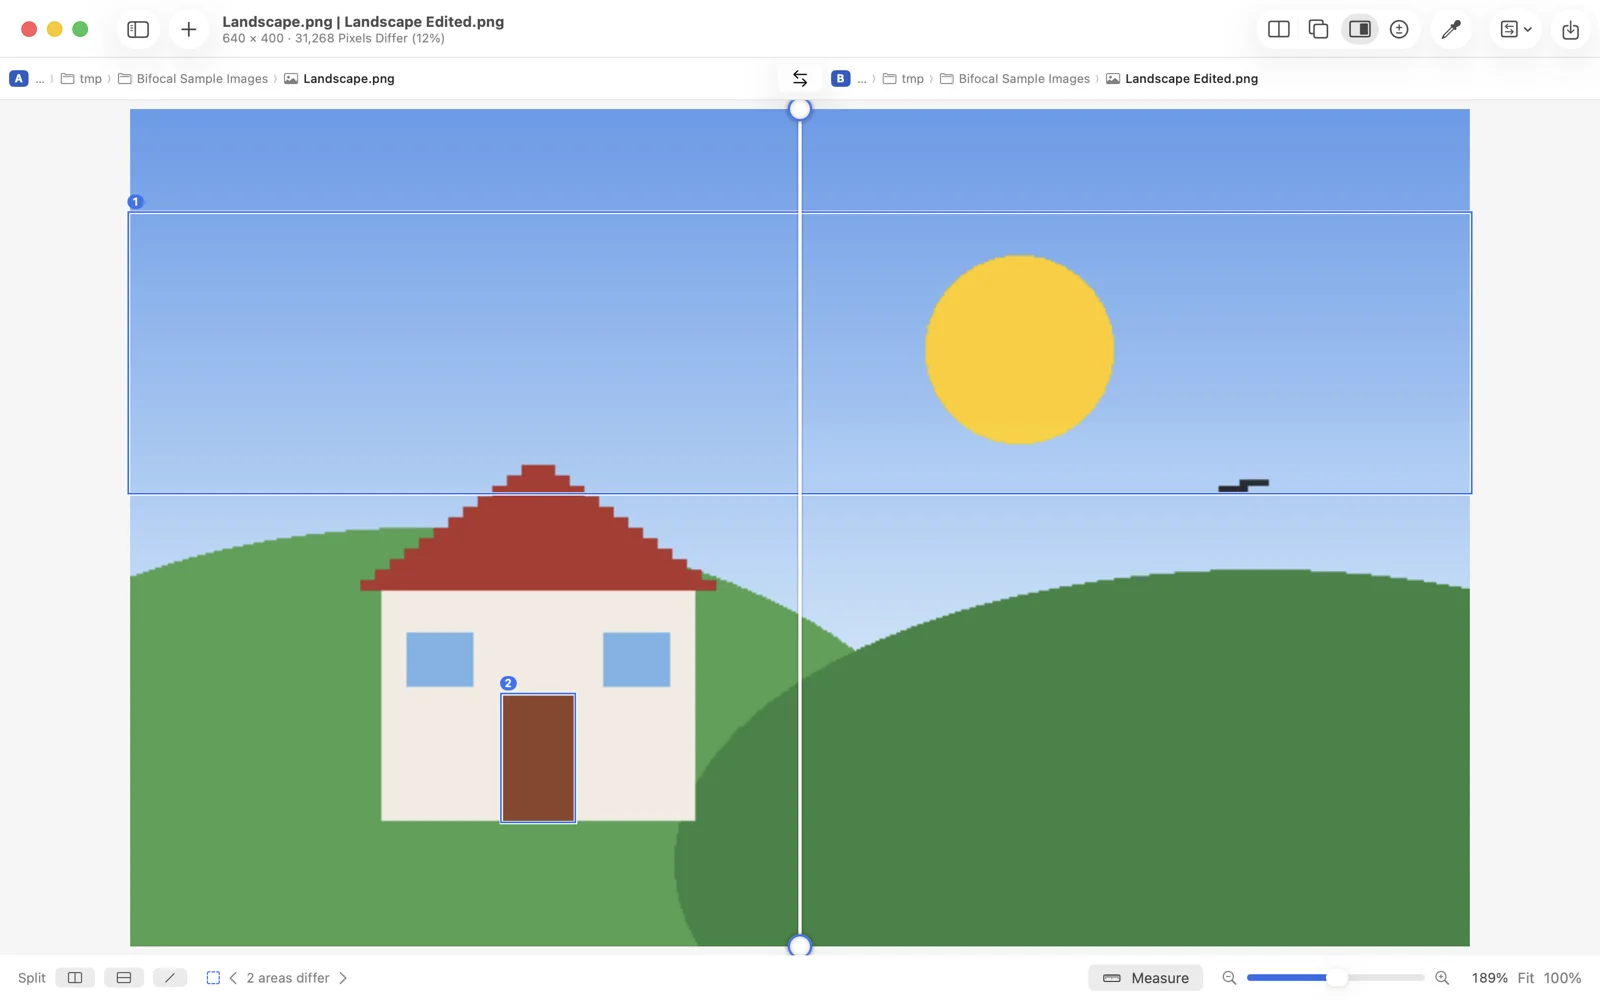Viewport: 1600px width, 1000px height.
Task: Go to previous differing area
Action: click(x=234, y=978)
